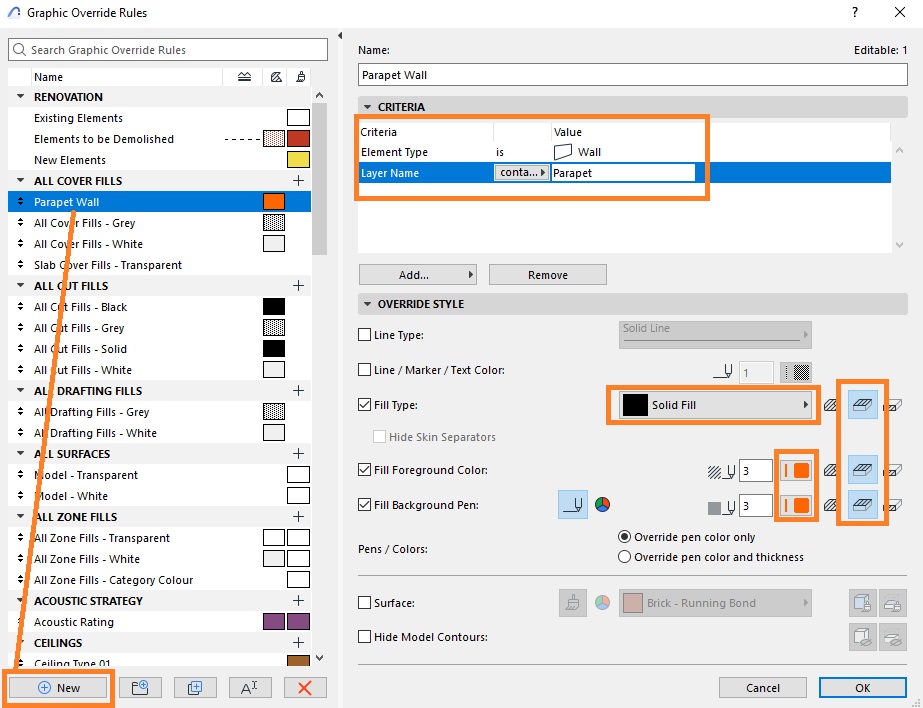Open the Add... criteria dropdown
Screen dimensions: 923x708
(x=417, y=275)
